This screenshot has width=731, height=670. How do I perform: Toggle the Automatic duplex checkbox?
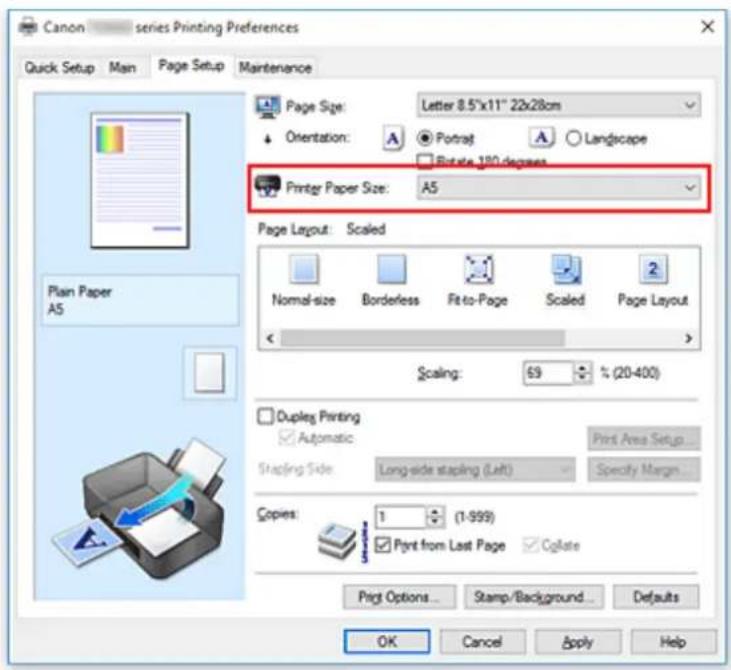point(286,437)
